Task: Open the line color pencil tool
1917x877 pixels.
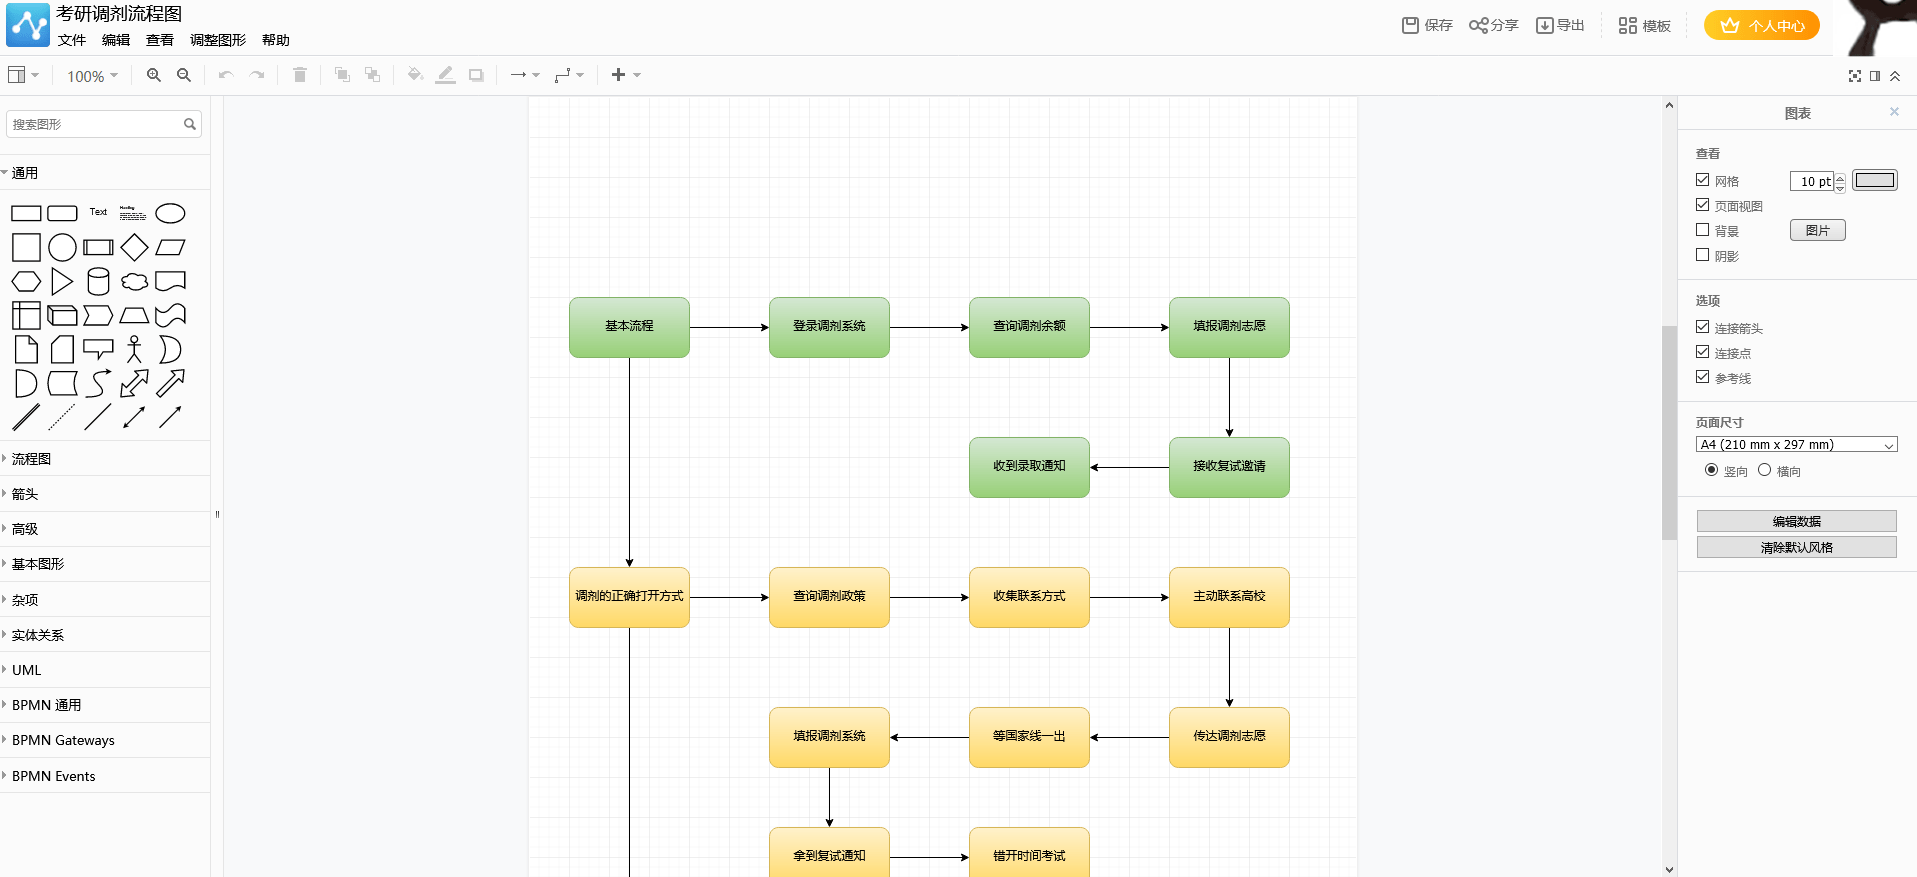Action: click(446, 75)
